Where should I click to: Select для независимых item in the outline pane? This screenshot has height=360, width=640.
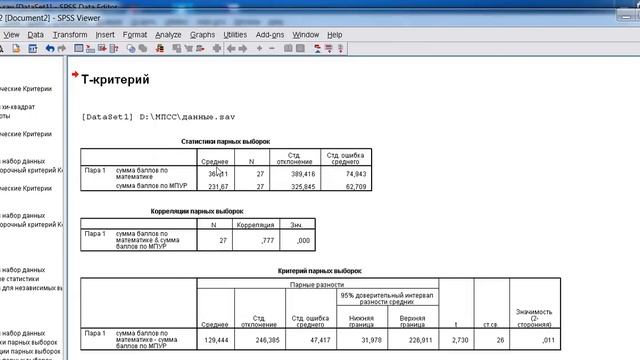click(x=31, y=288)
